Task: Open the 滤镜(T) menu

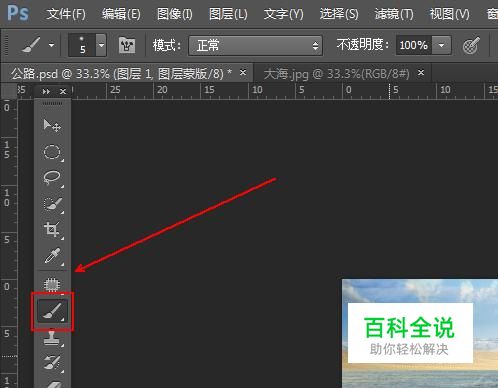Action: click(394, 14)
